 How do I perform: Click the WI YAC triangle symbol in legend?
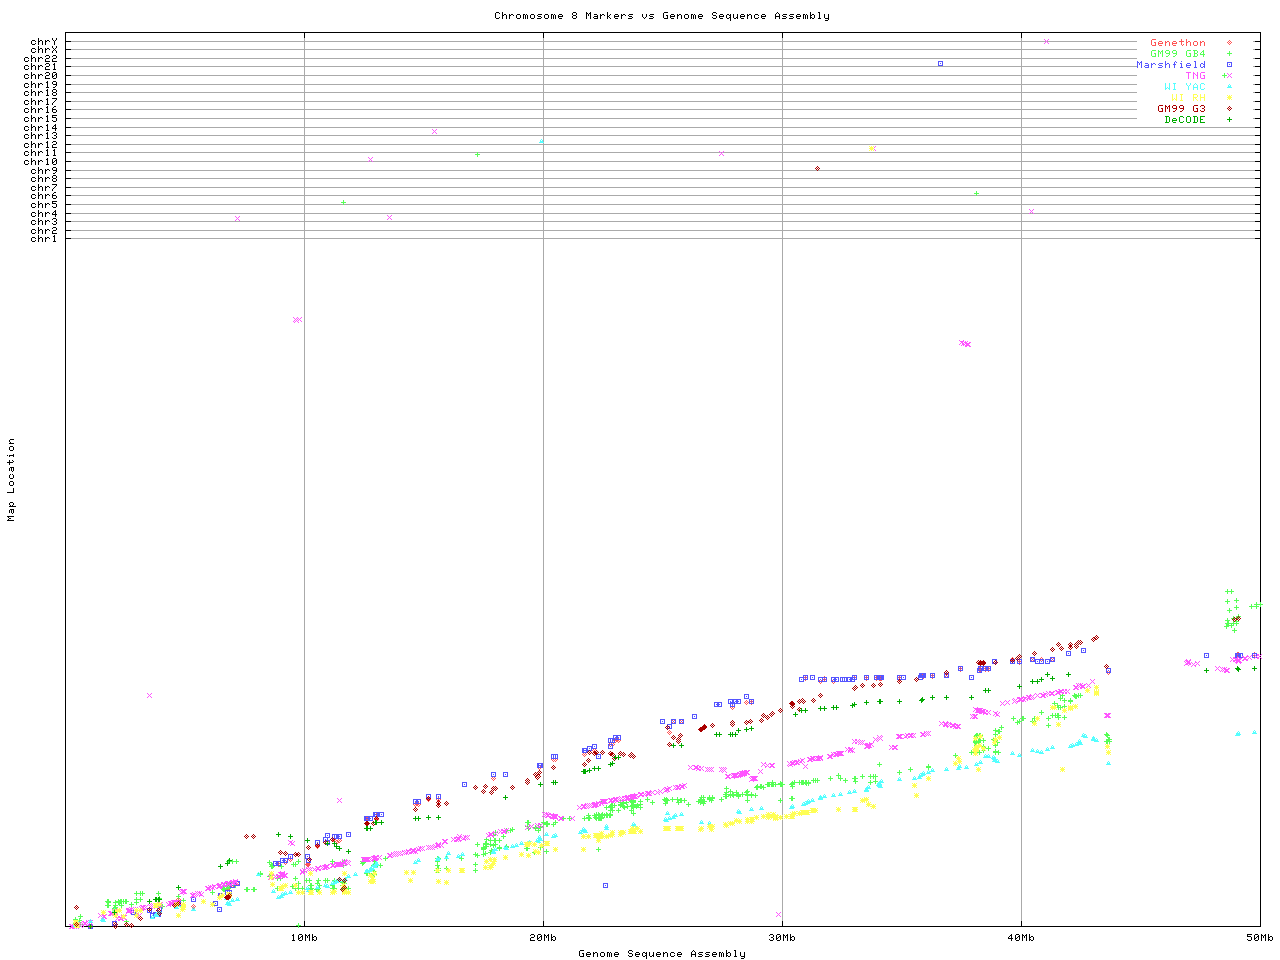point(1229,87)
